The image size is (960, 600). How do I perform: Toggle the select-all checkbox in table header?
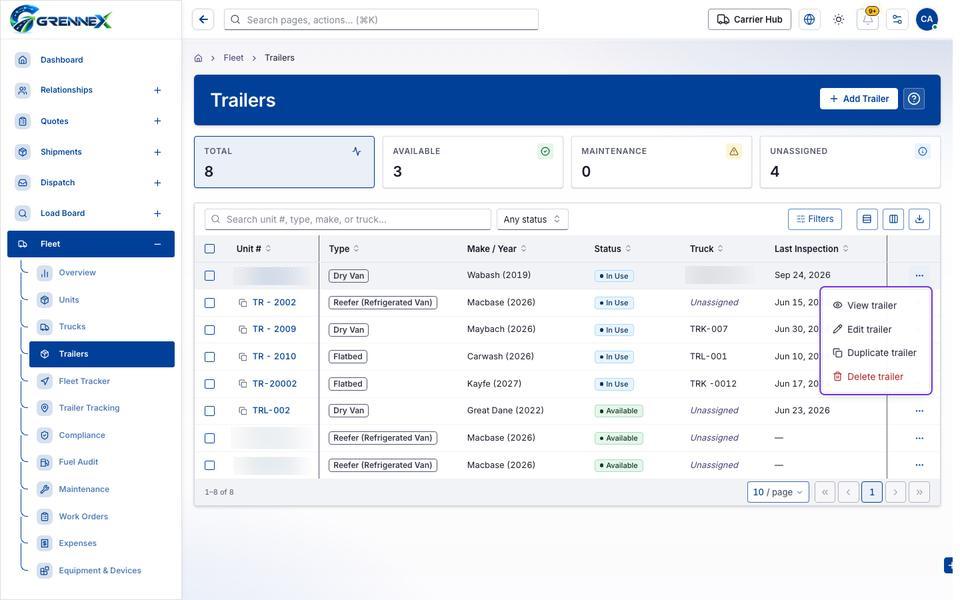pos(210,249)
